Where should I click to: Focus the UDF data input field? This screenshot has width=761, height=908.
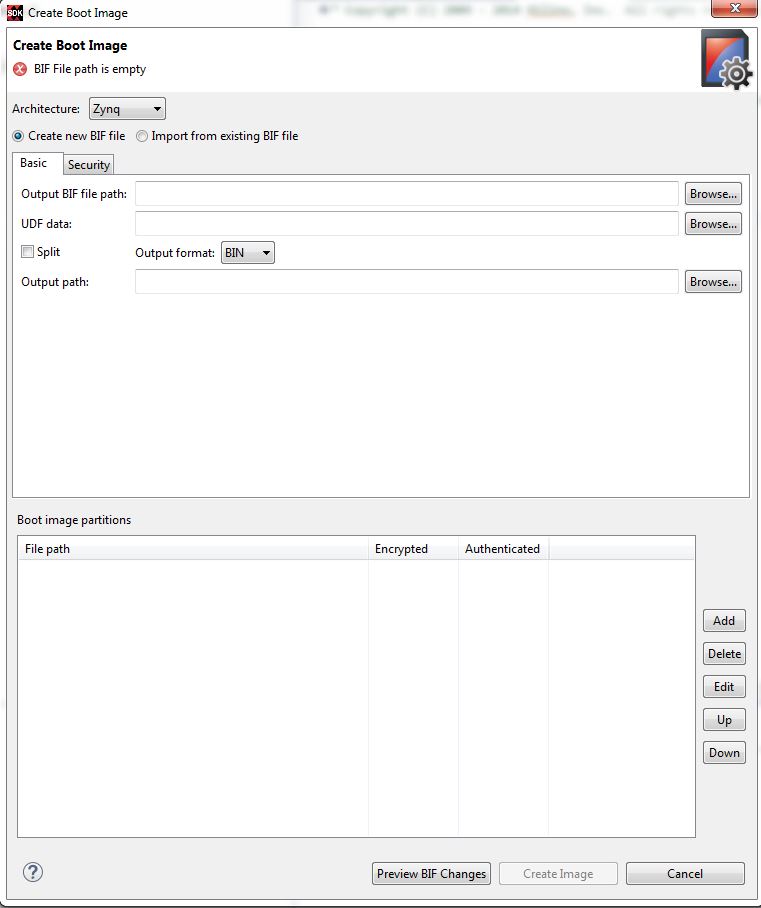[407, 224]
